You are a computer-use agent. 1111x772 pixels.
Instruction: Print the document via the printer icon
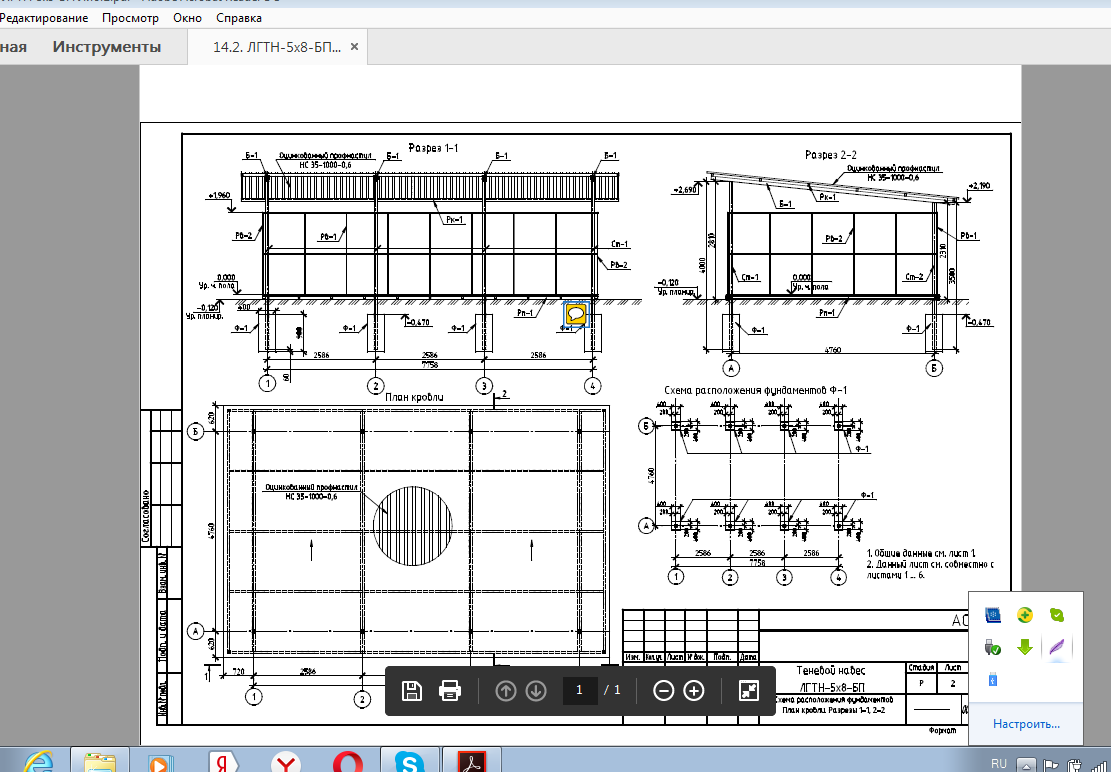(450, 690)
